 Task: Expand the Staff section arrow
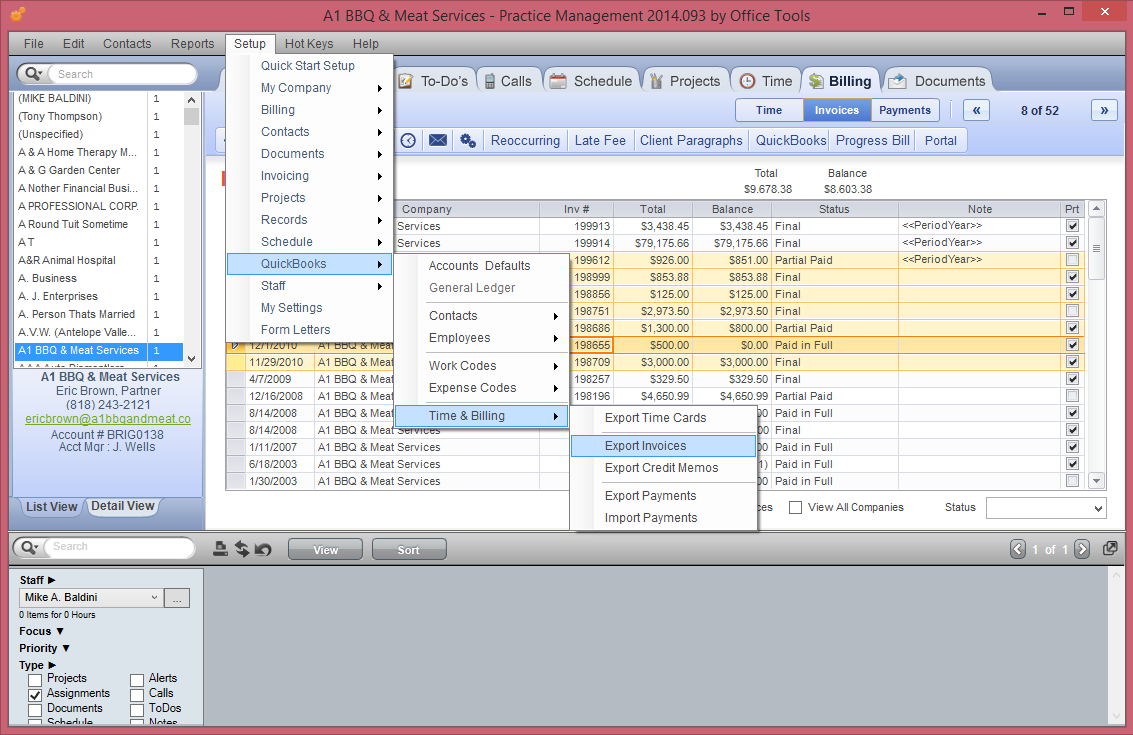(x=51, y=580)
